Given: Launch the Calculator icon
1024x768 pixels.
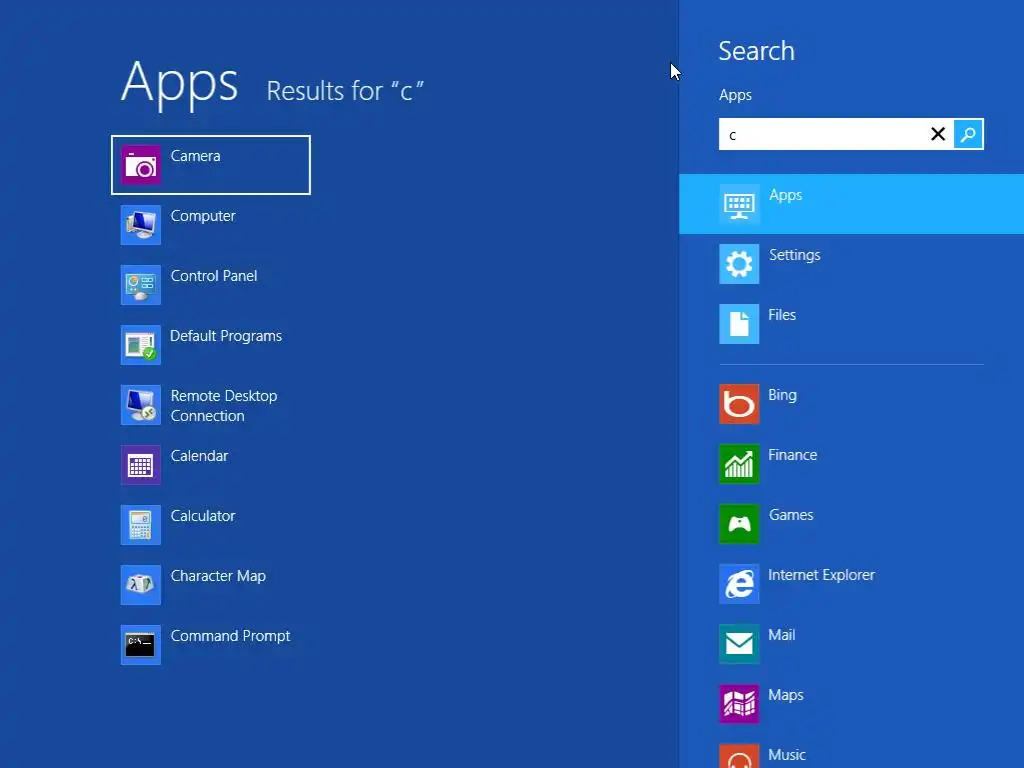Looking at the screenshot, I should coord(140,525).
